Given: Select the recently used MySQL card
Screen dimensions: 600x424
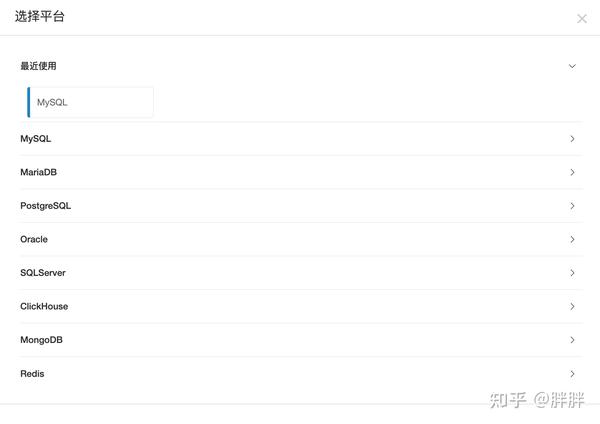Looking at the screenshot, I should [x=90, y=102].
